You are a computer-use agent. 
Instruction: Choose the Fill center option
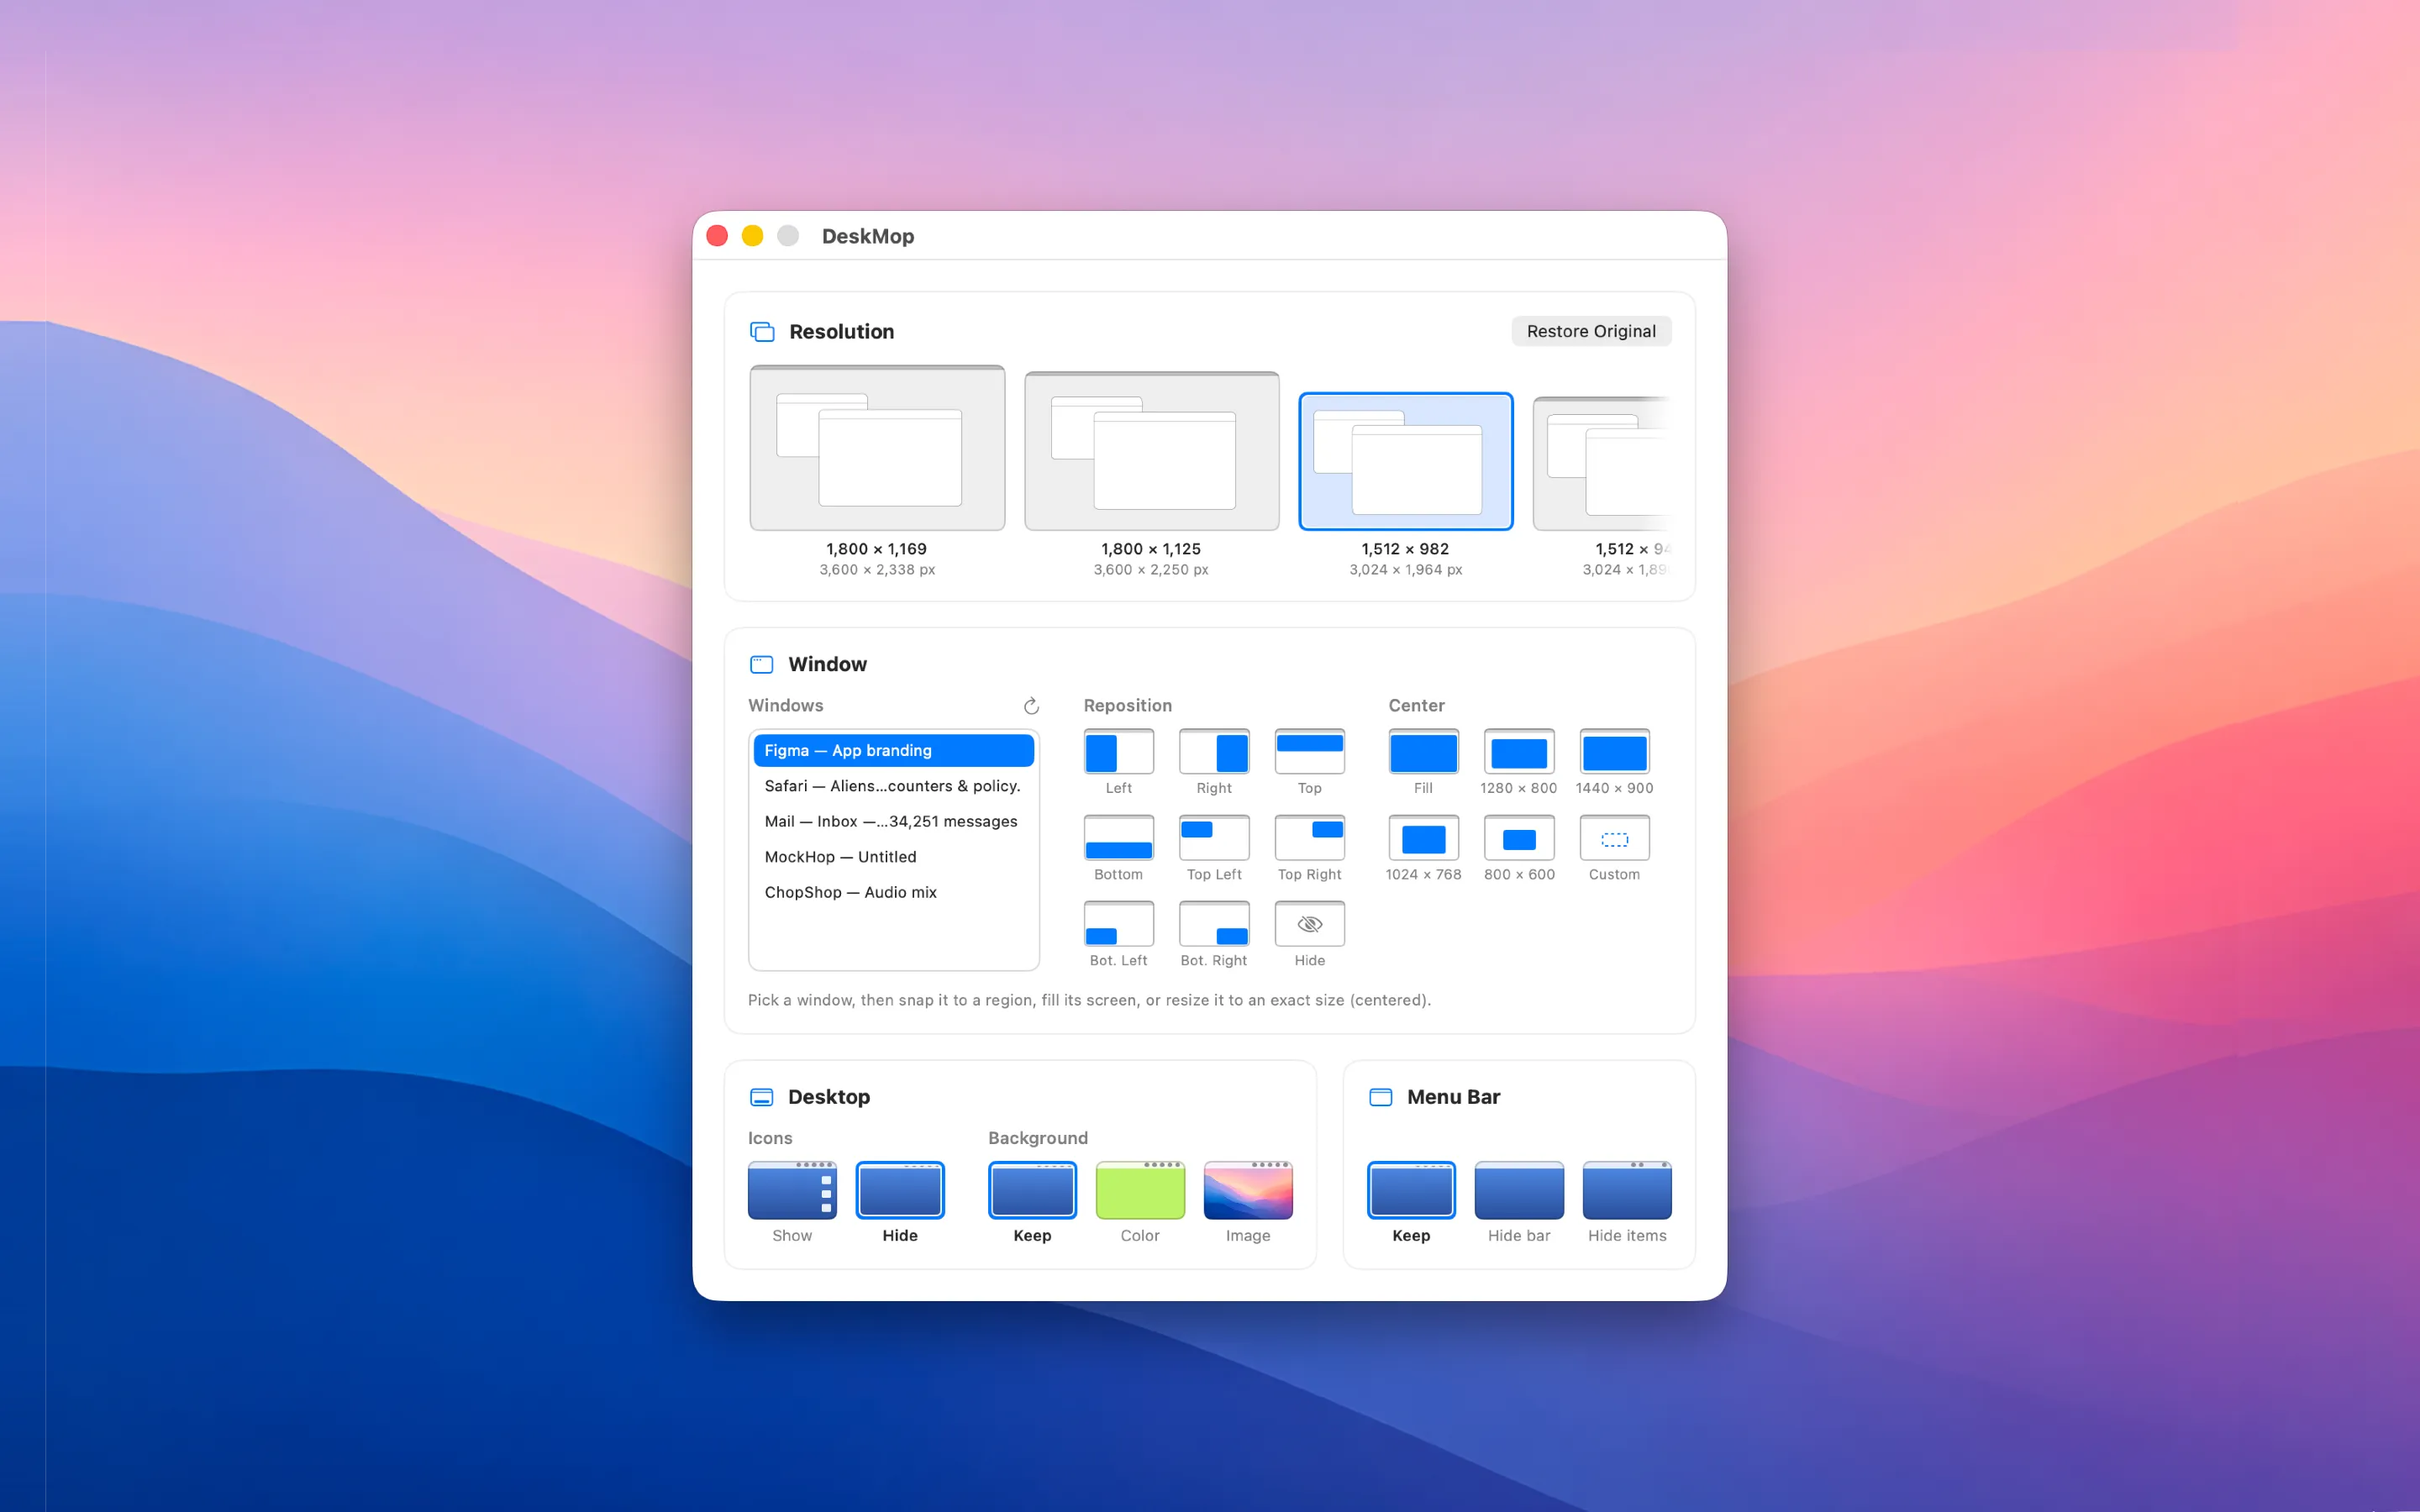click(1423, 752)
